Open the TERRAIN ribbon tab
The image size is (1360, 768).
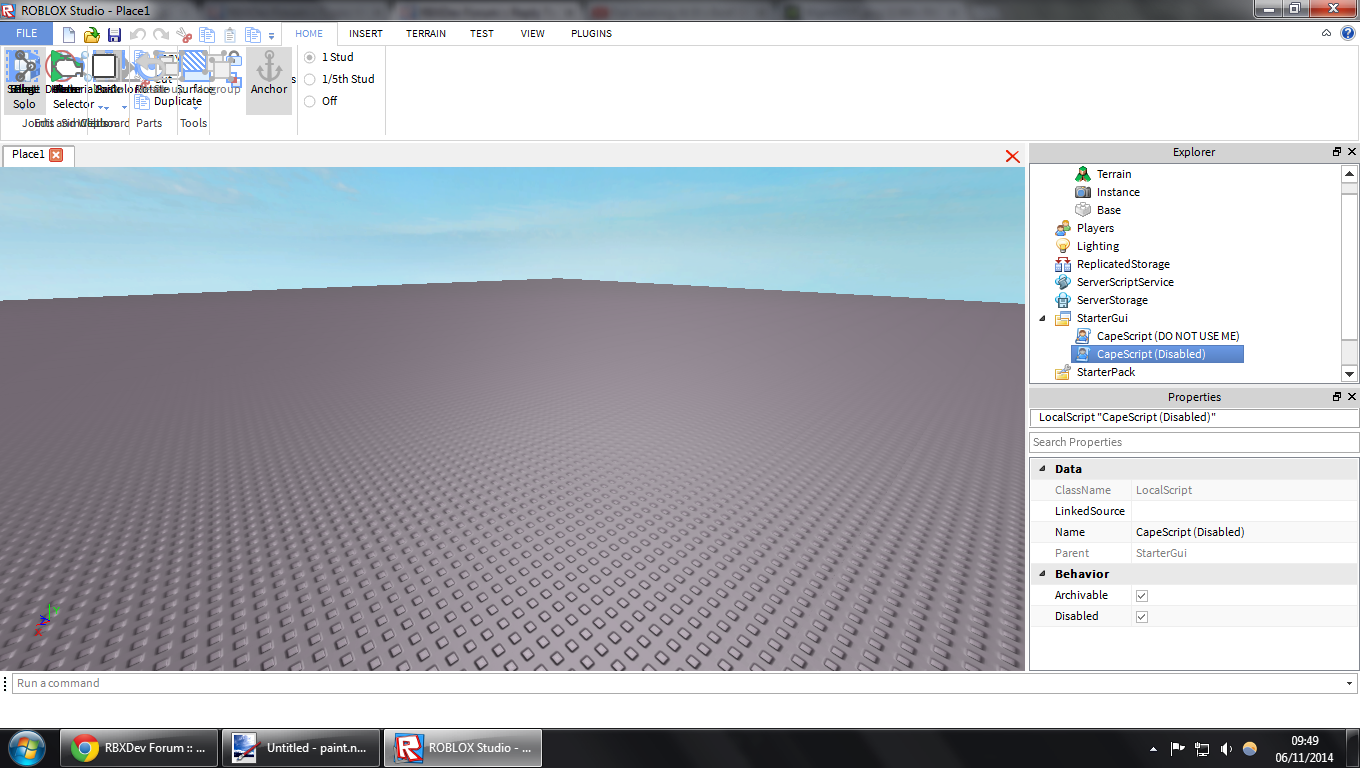(x=426, y=34)
